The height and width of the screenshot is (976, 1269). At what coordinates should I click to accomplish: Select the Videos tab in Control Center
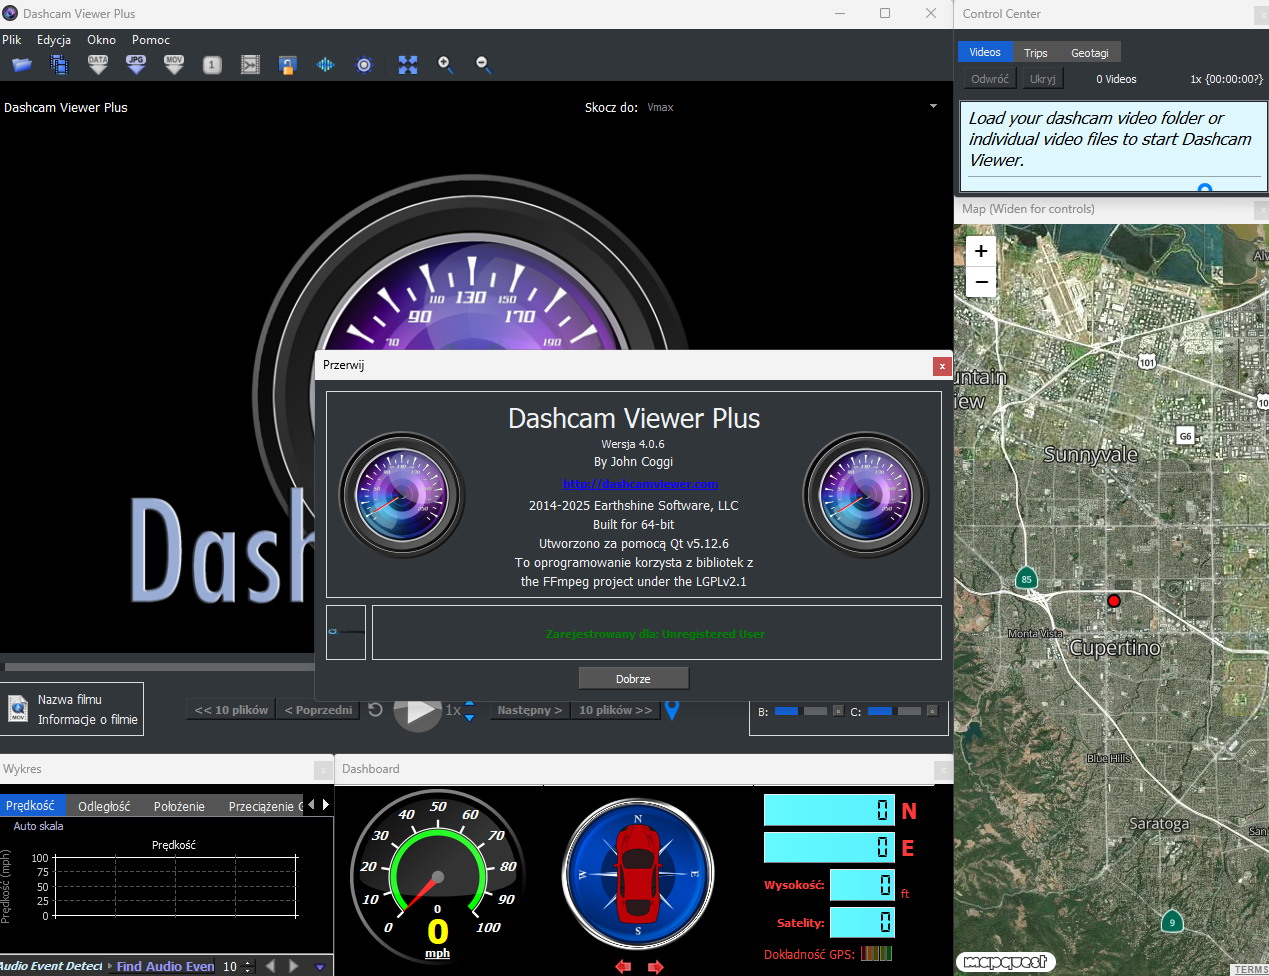pyautogui.click(x=985, y=52)
